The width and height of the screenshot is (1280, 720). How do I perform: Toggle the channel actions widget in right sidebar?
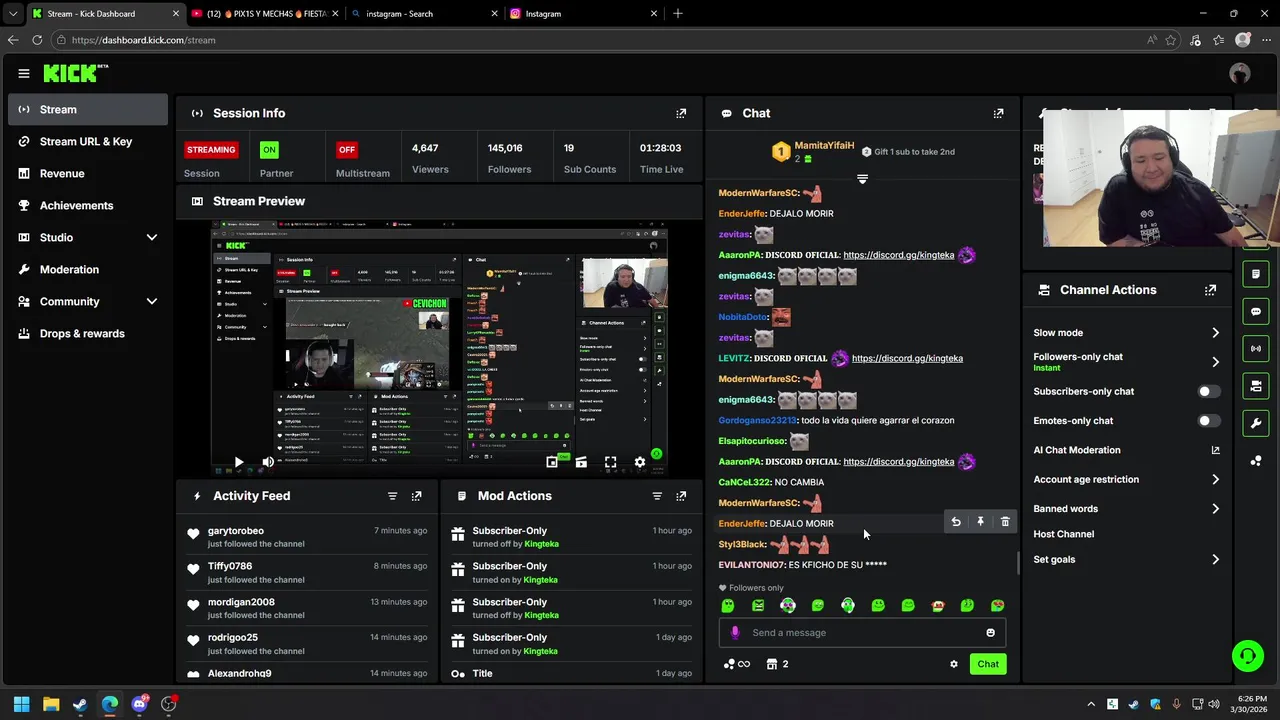(1256, 386)
